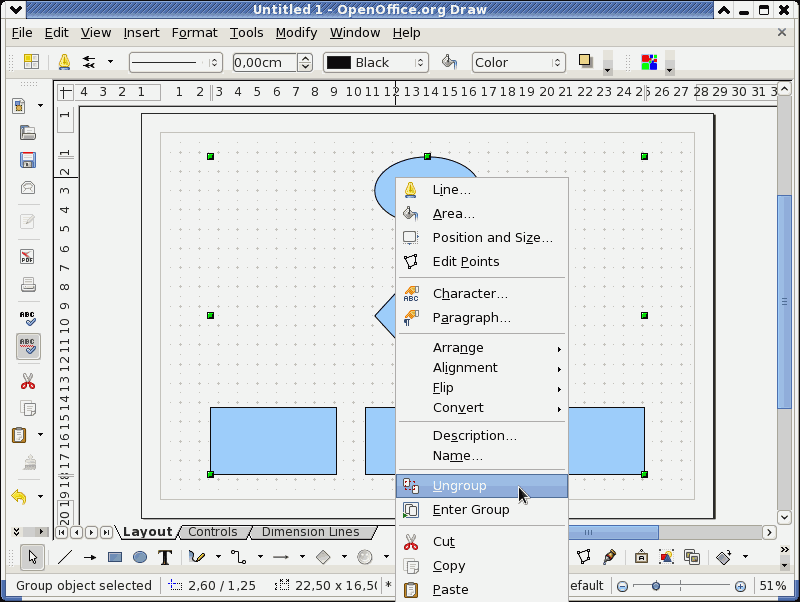Open the Area fill bucket icon in toolbar
Image resolution: width=800 pixels, height=602 pixels.
coord(449,62)
